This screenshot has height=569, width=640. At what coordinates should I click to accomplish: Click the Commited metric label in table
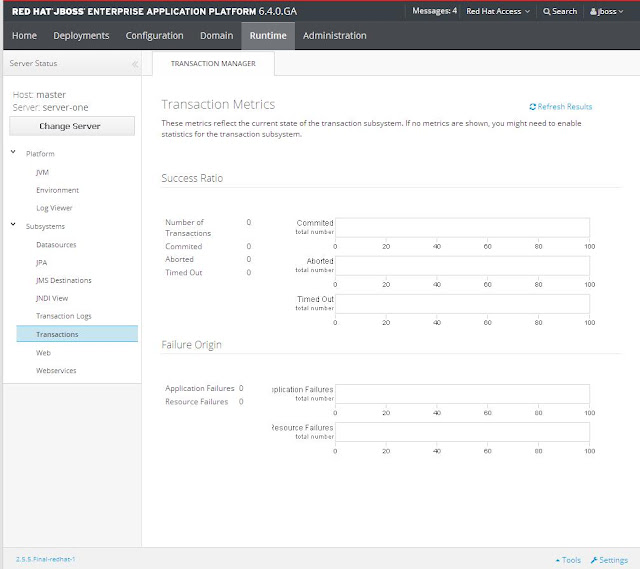[184, 247]
